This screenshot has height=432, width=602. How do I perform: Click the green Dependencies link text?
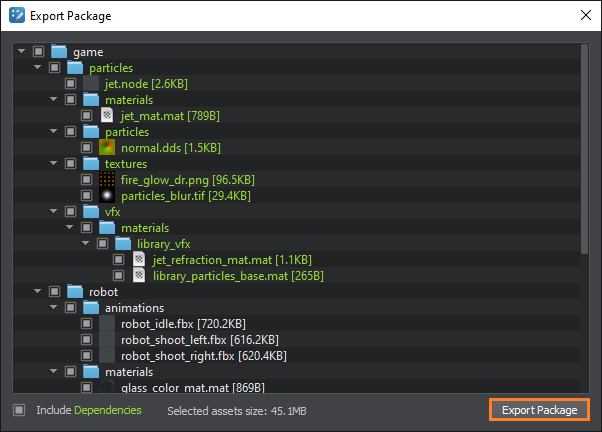[109, 410]
